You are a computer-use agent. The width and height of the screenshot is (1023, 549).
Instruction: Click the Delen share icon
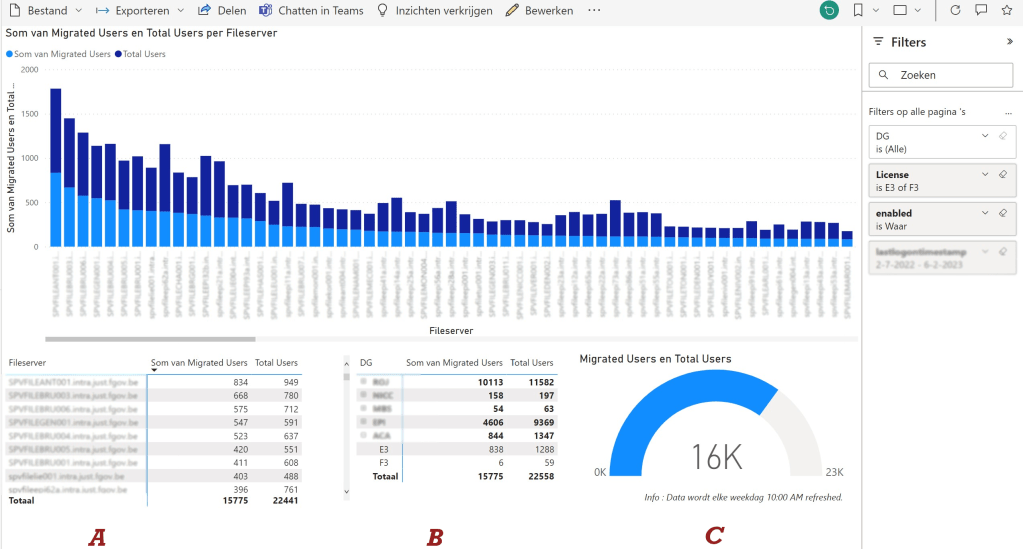point(204,10)
